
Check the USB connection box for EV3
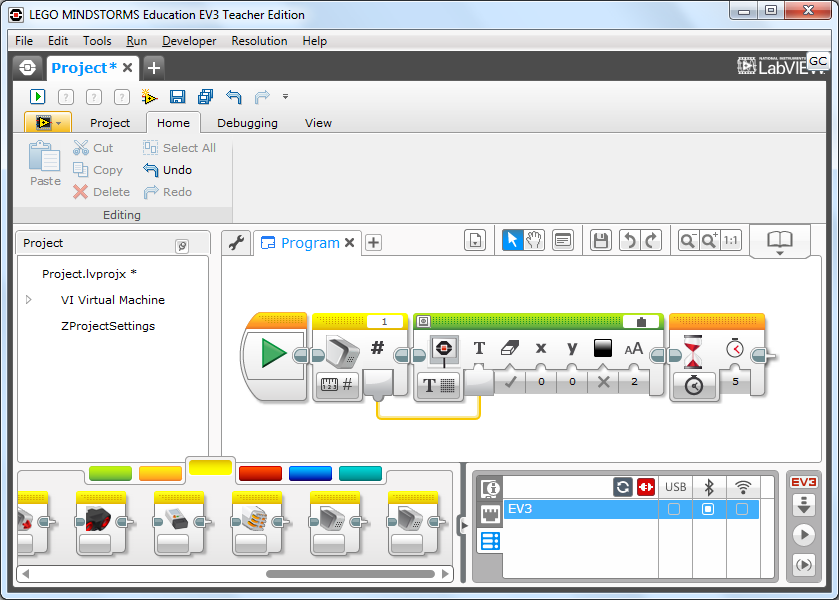674,509
